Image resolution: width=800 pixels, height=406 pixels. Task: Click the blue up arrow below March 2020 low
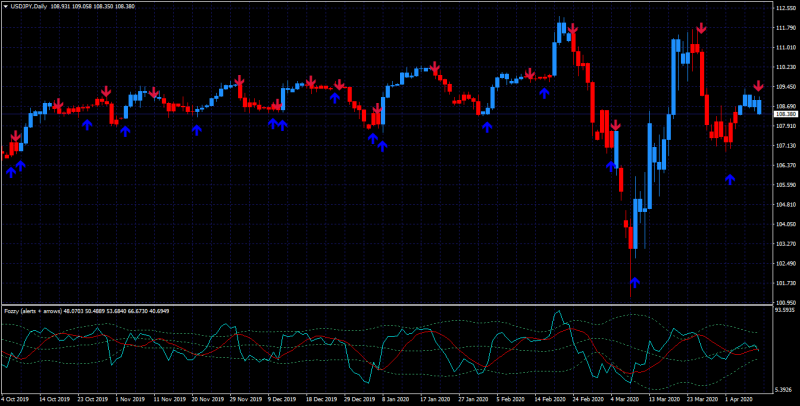634,283
